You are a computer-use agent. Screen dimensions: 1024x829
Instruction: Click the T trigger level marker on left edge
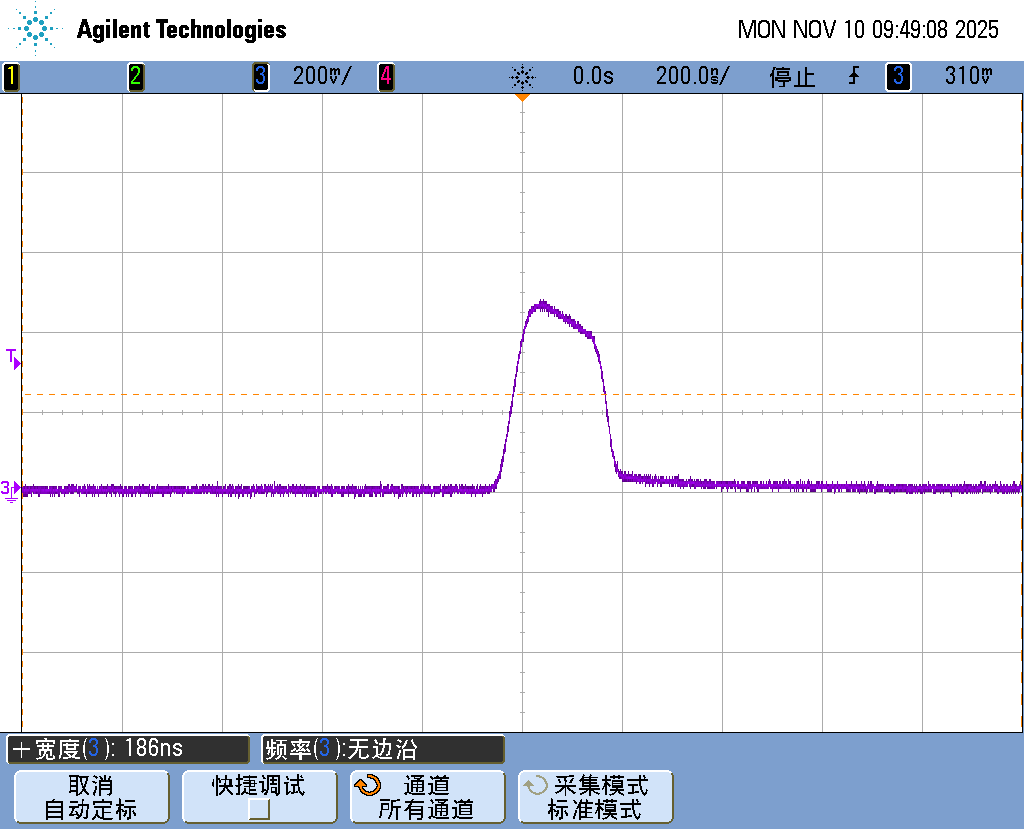tap(13, 359)
